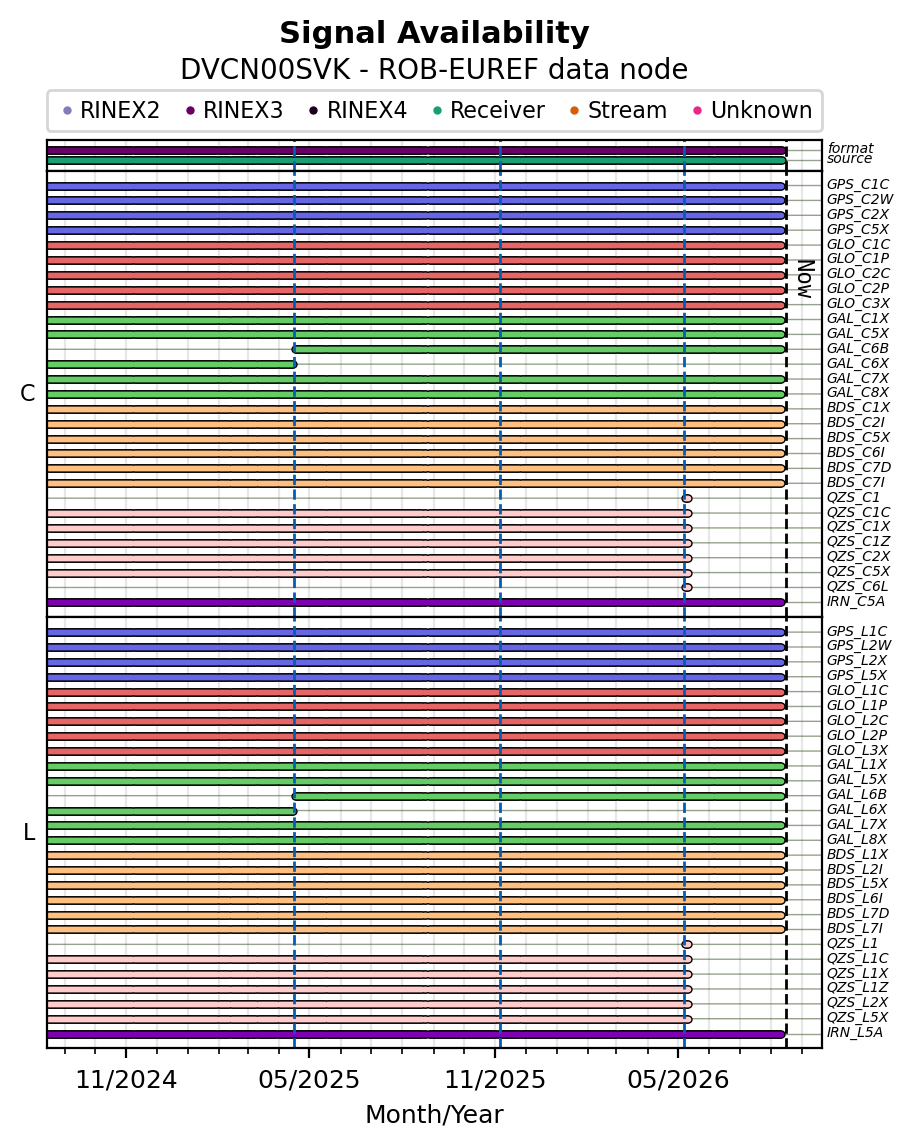Click the 11/2024 axis tick label
Image resolution: width=914 pixels, height=1147 pixels.
click(x=127, y=1080)
